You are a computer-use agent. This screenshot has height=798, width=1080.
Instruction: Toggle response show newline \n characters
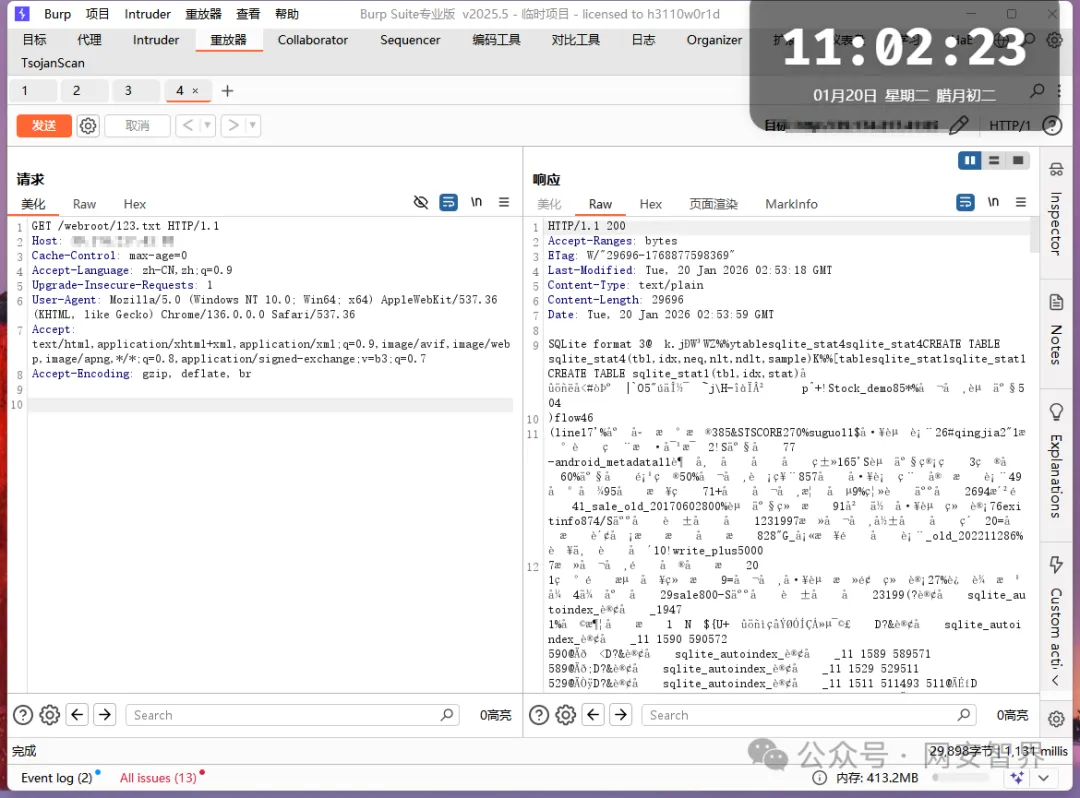coord(993,202)
